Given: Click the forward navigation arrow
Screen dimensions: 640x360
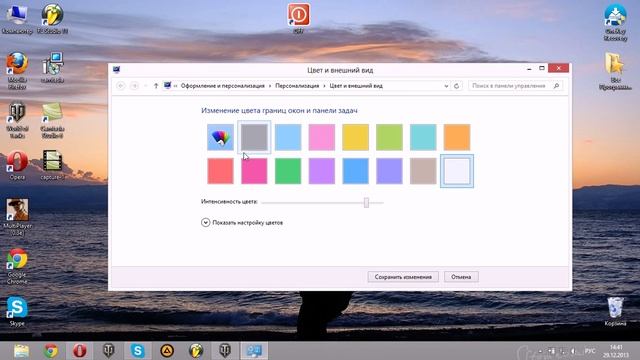Looking at the screenshot, I should (x=134, y=86).
